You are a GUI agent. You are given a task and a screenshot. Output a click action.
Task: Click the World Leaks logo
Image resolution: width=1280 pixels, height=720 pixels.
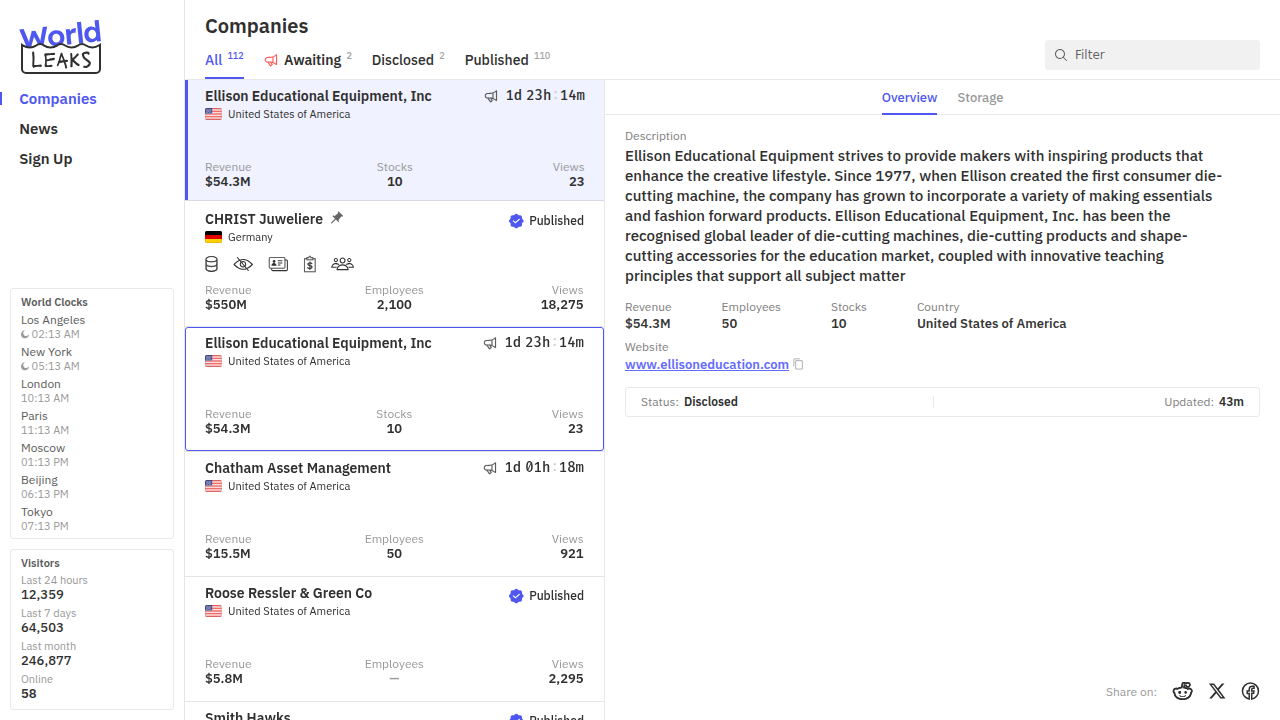tap(60, 47)
